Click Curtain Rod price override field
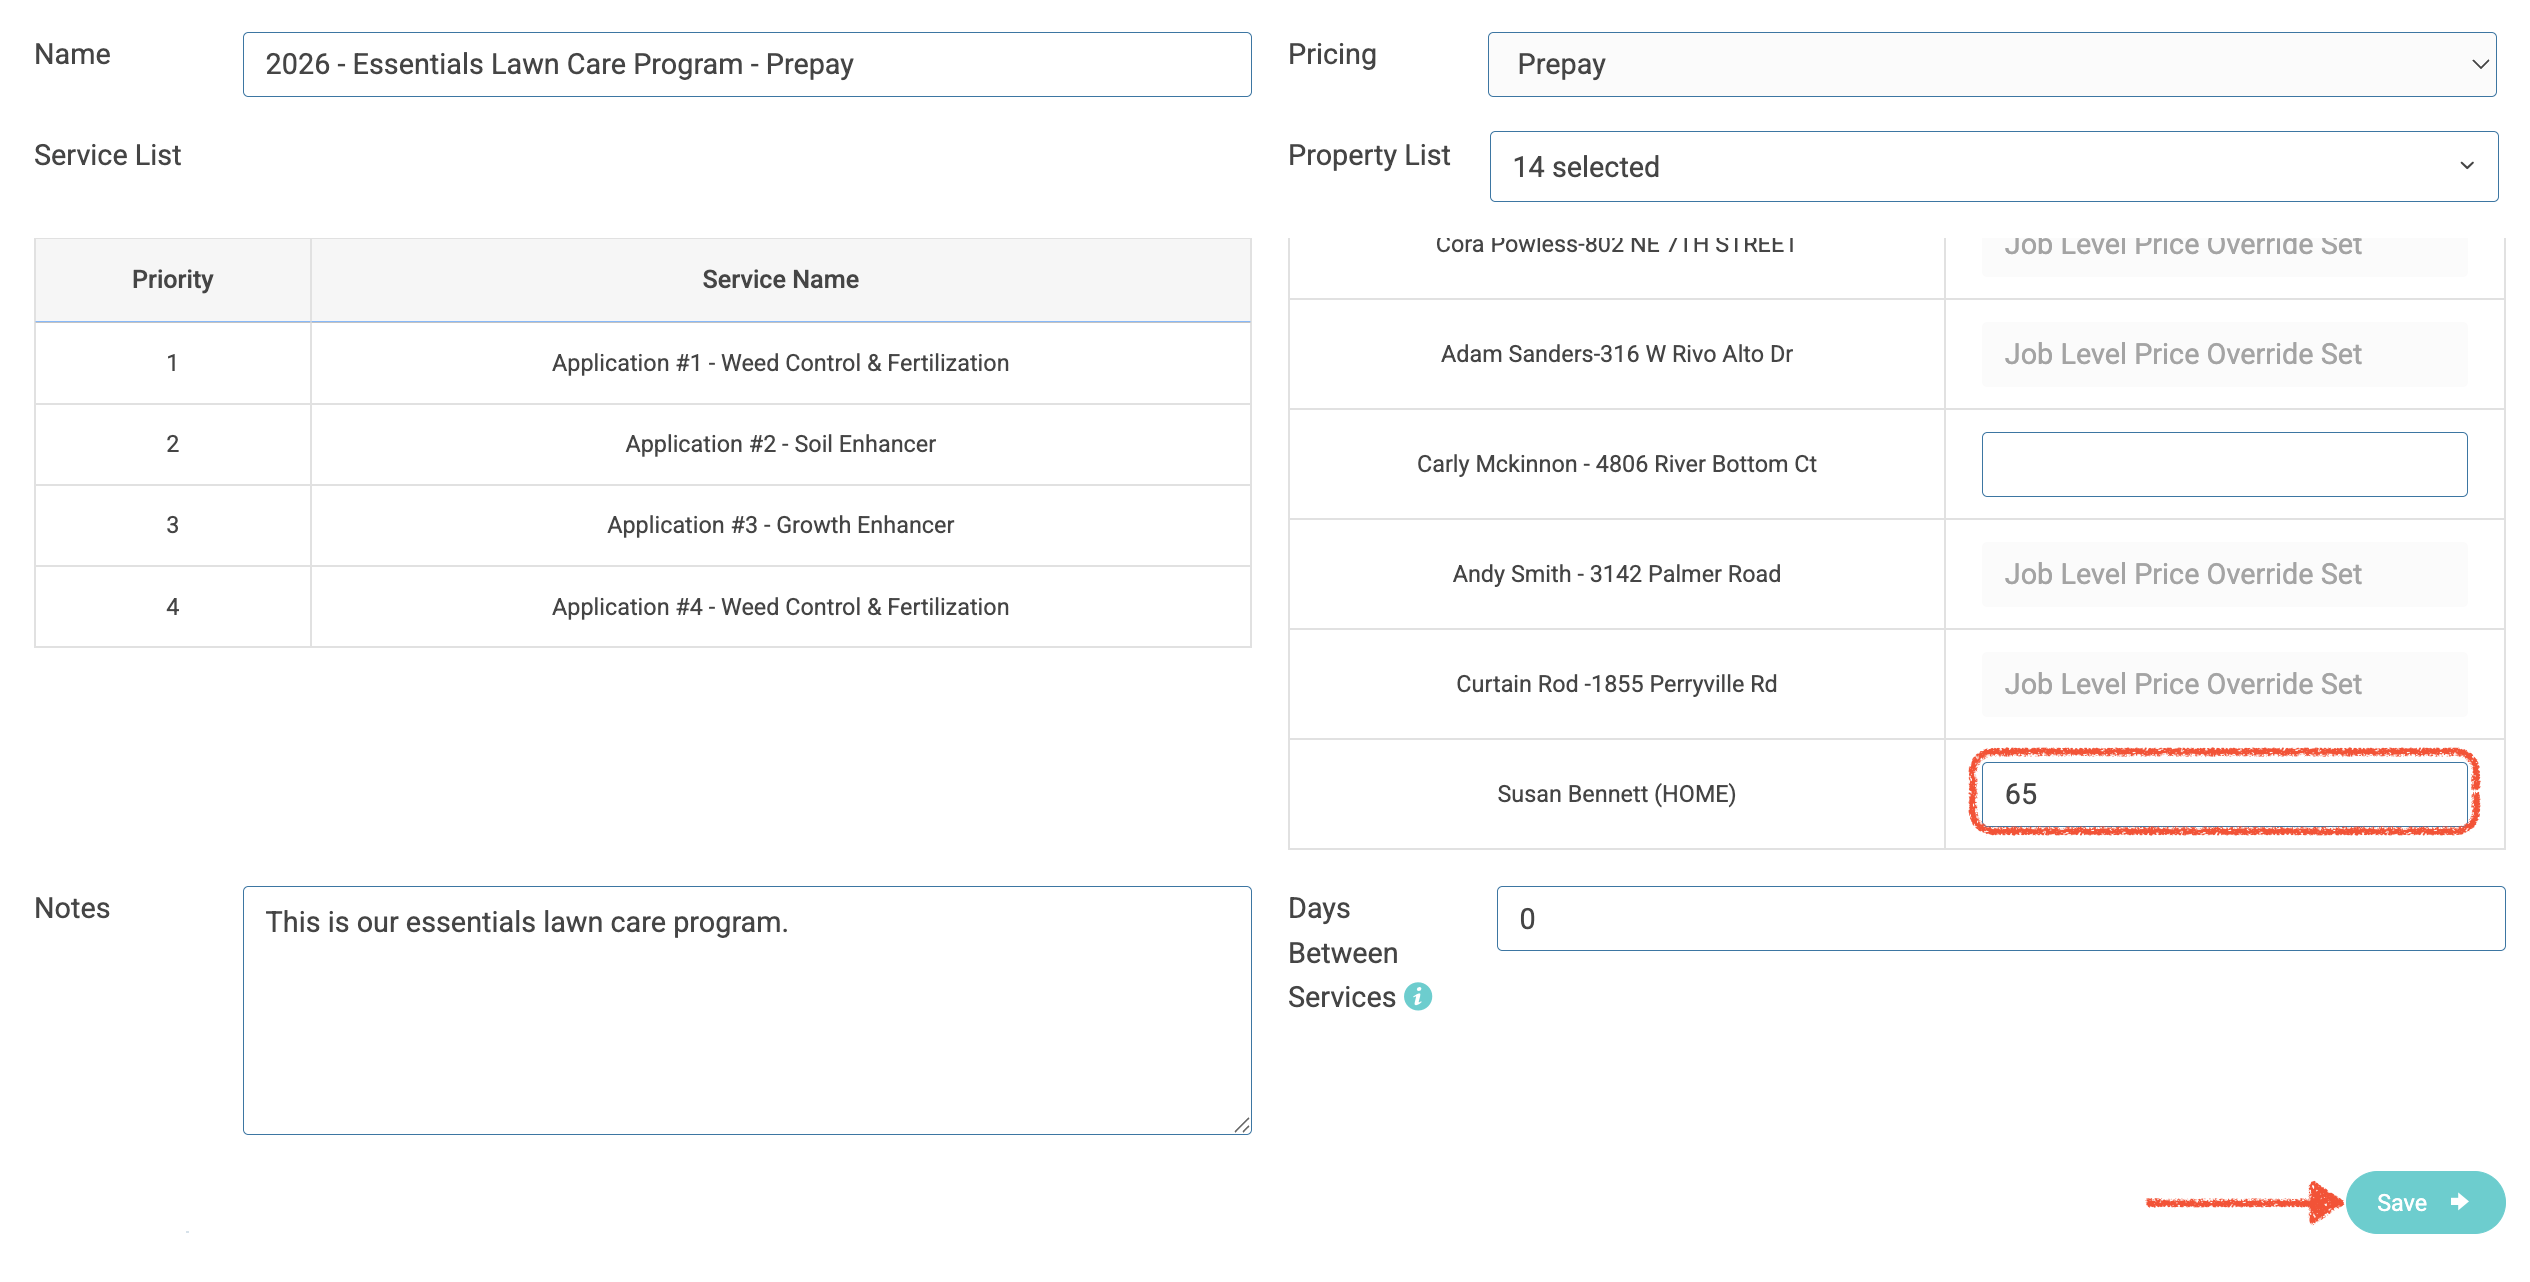The image size is (2530, 1282). (2223, 685)
